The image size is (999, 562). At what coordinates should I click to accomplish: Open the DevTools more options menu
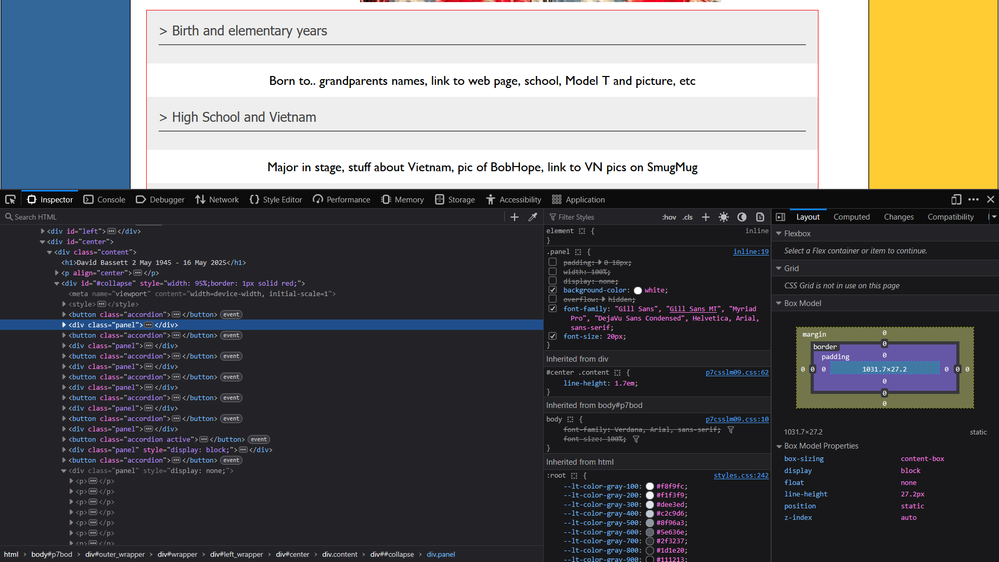point(973,200)
